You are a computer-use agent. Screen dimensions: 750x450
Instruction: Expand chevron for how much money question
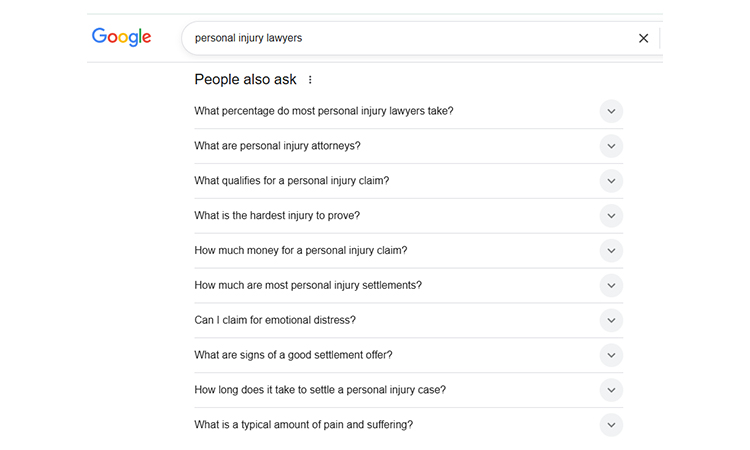pyautogui.click(x=611, y=251)
